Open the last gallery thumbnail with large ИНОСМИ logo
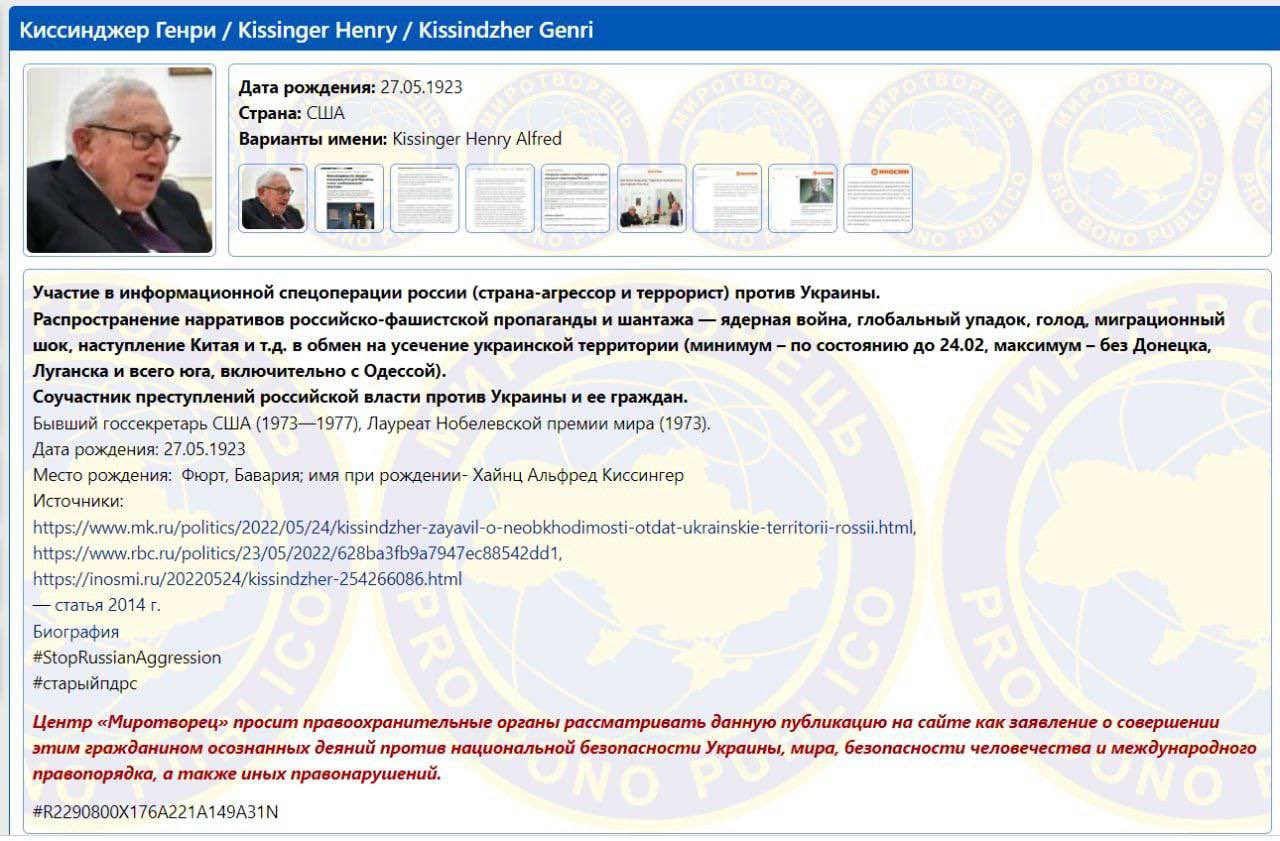This screenshot has width=1280, height=841. pyautogui.click(x=878, y=198)
